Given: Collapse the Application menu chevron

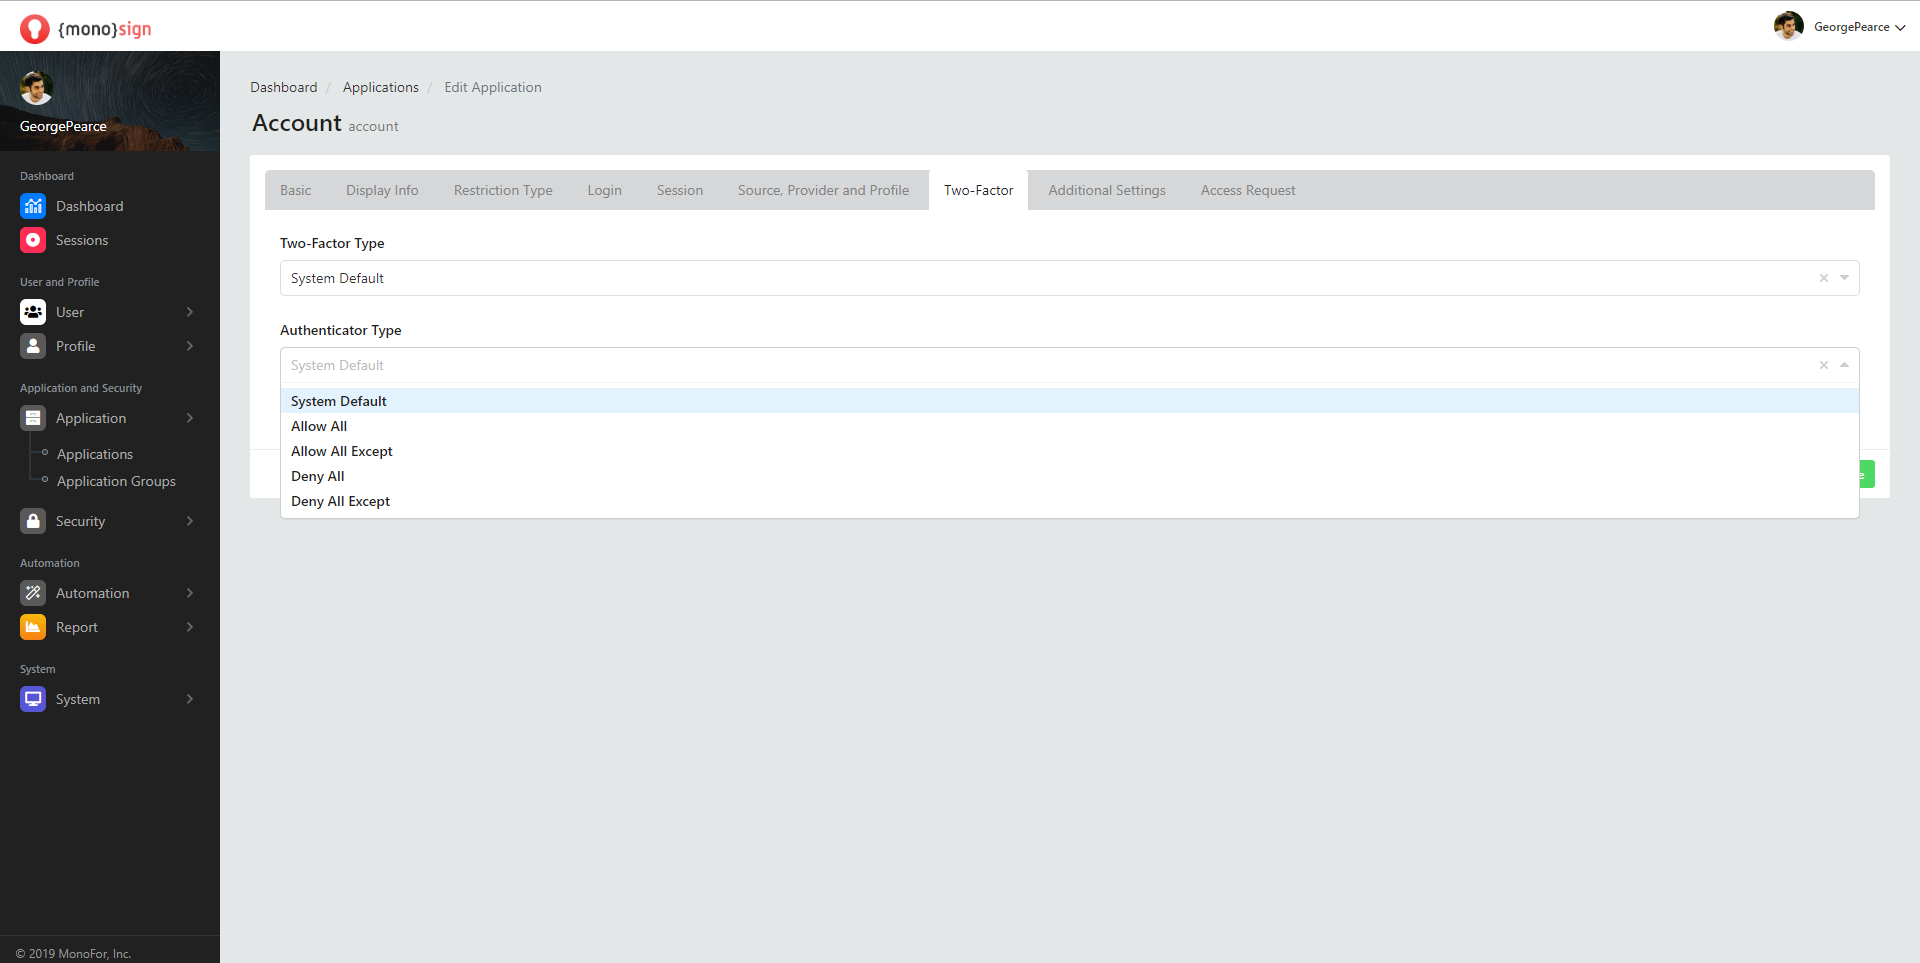Looking at the screenshot, I should pyautogui.click(x=190, y=418).
